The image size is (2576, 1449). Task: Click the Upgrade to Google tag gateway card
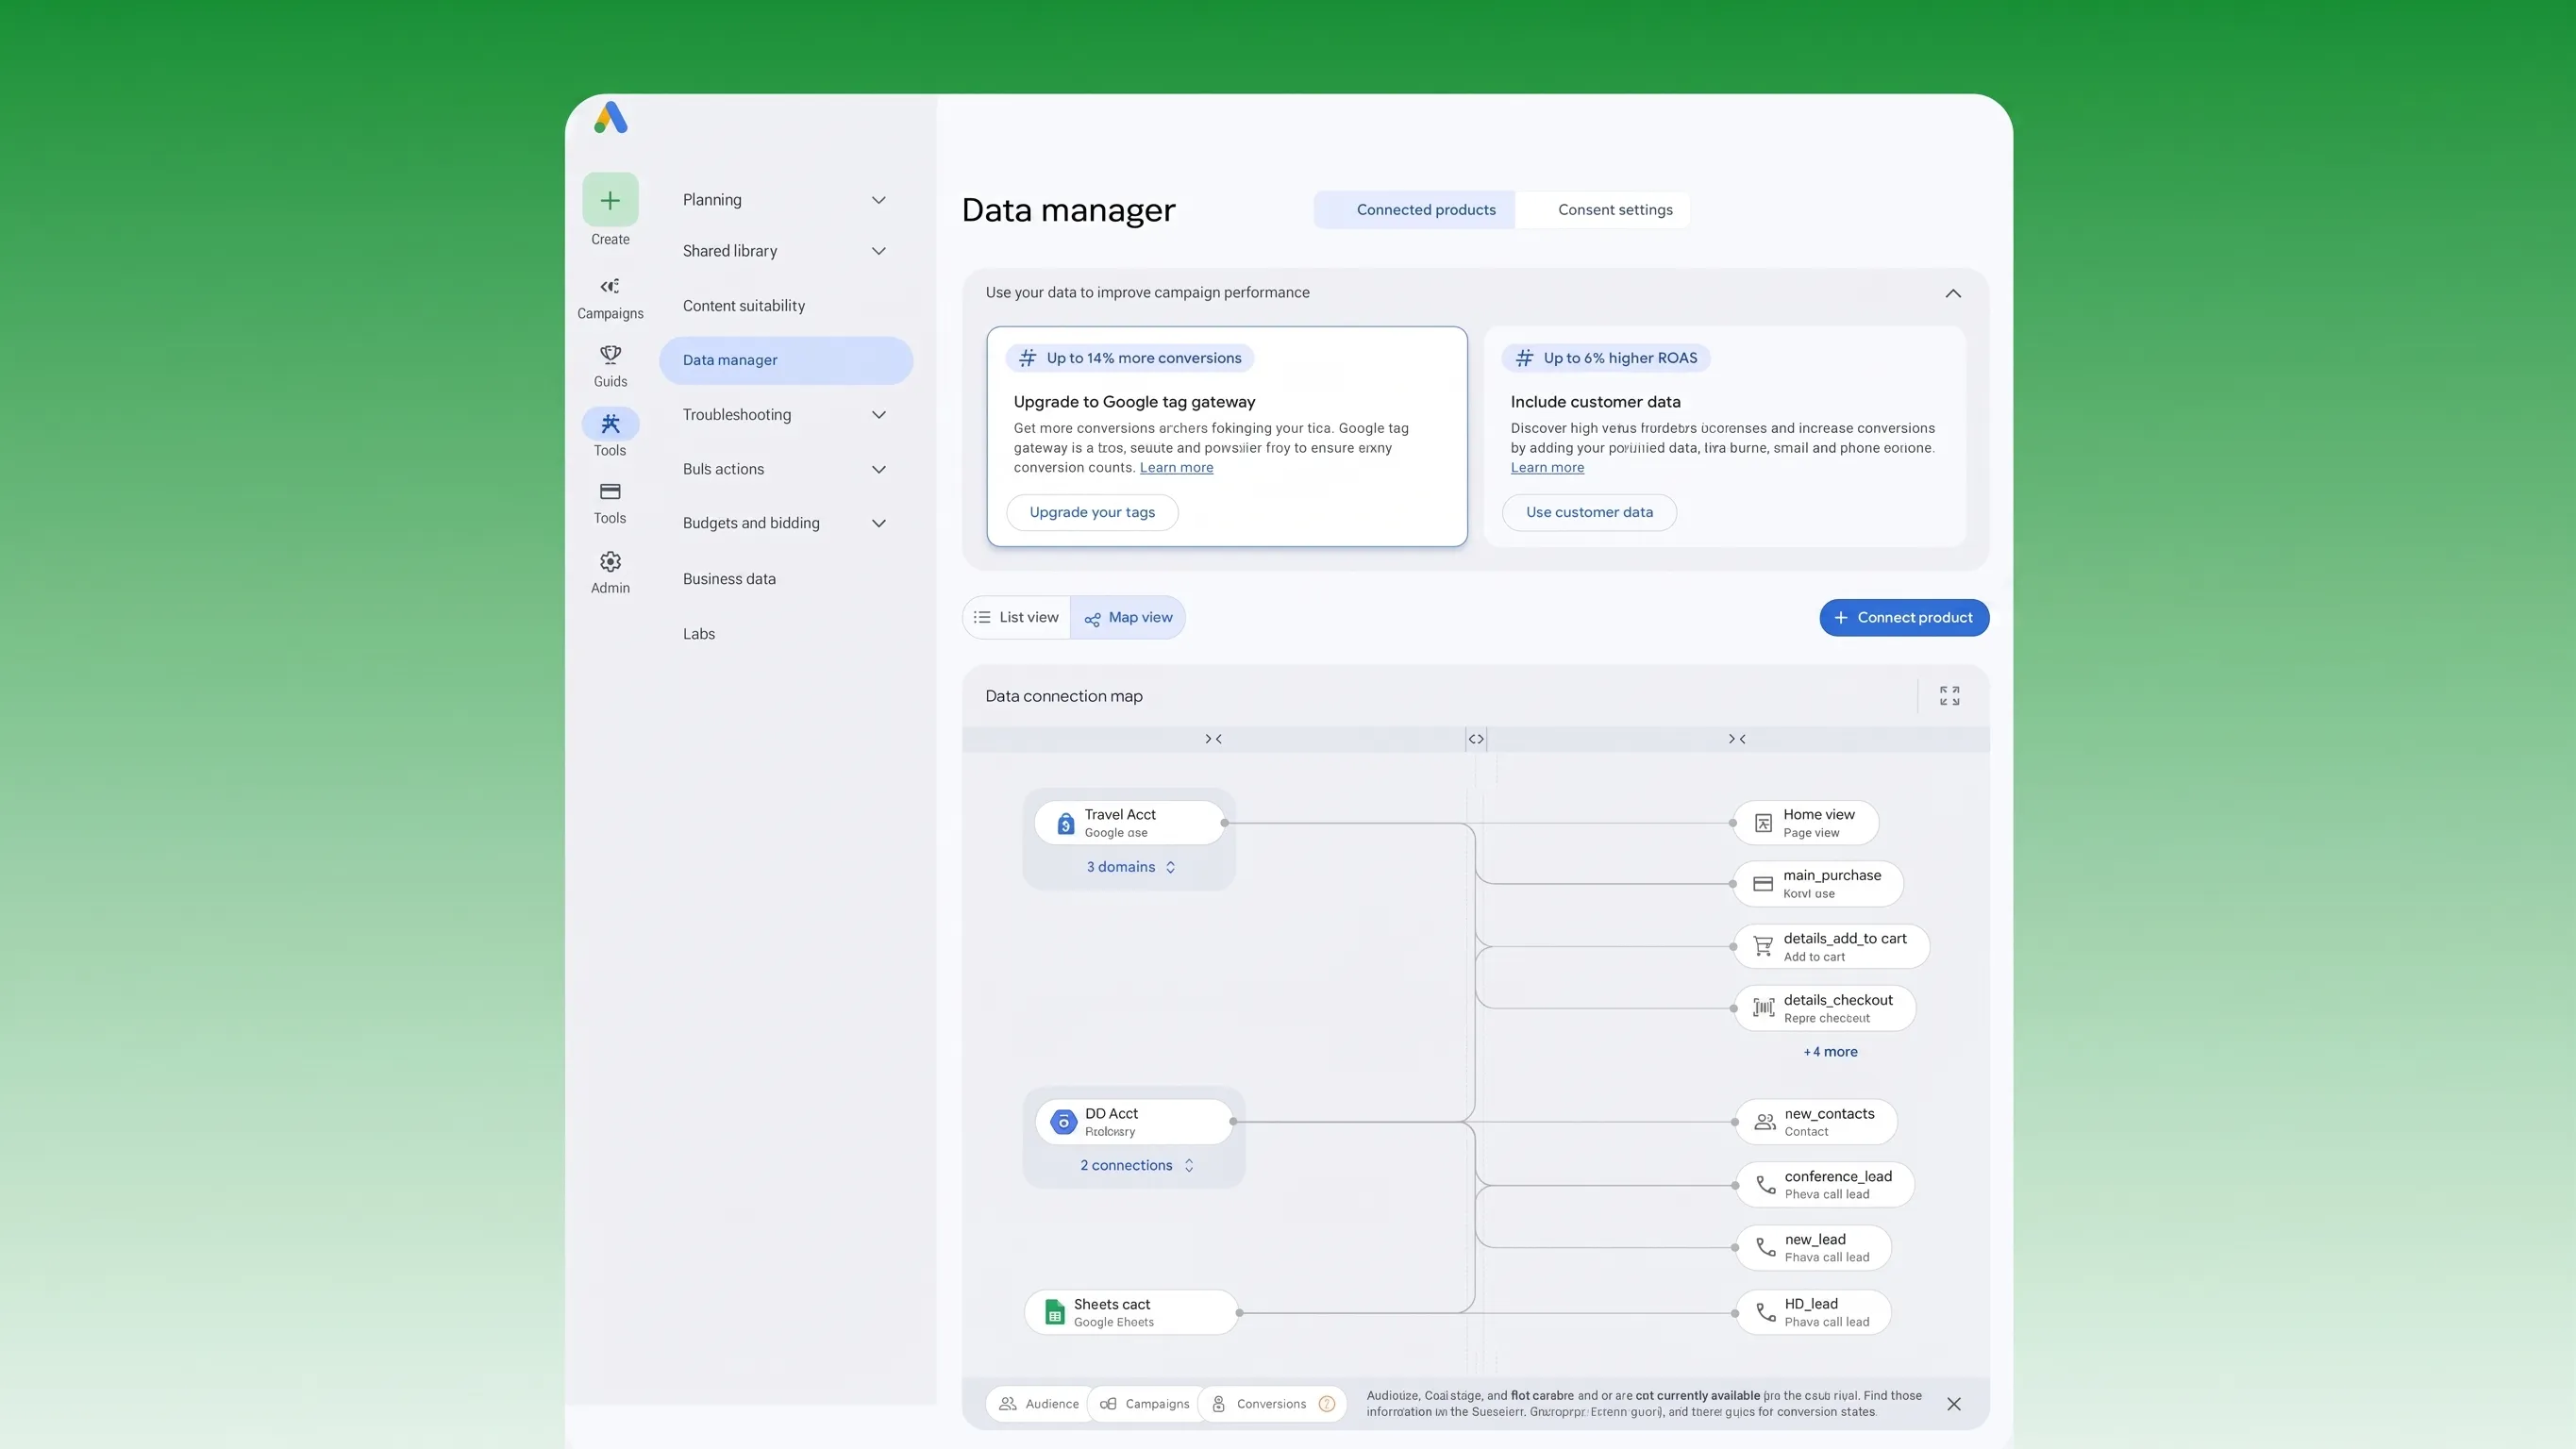1227,436
